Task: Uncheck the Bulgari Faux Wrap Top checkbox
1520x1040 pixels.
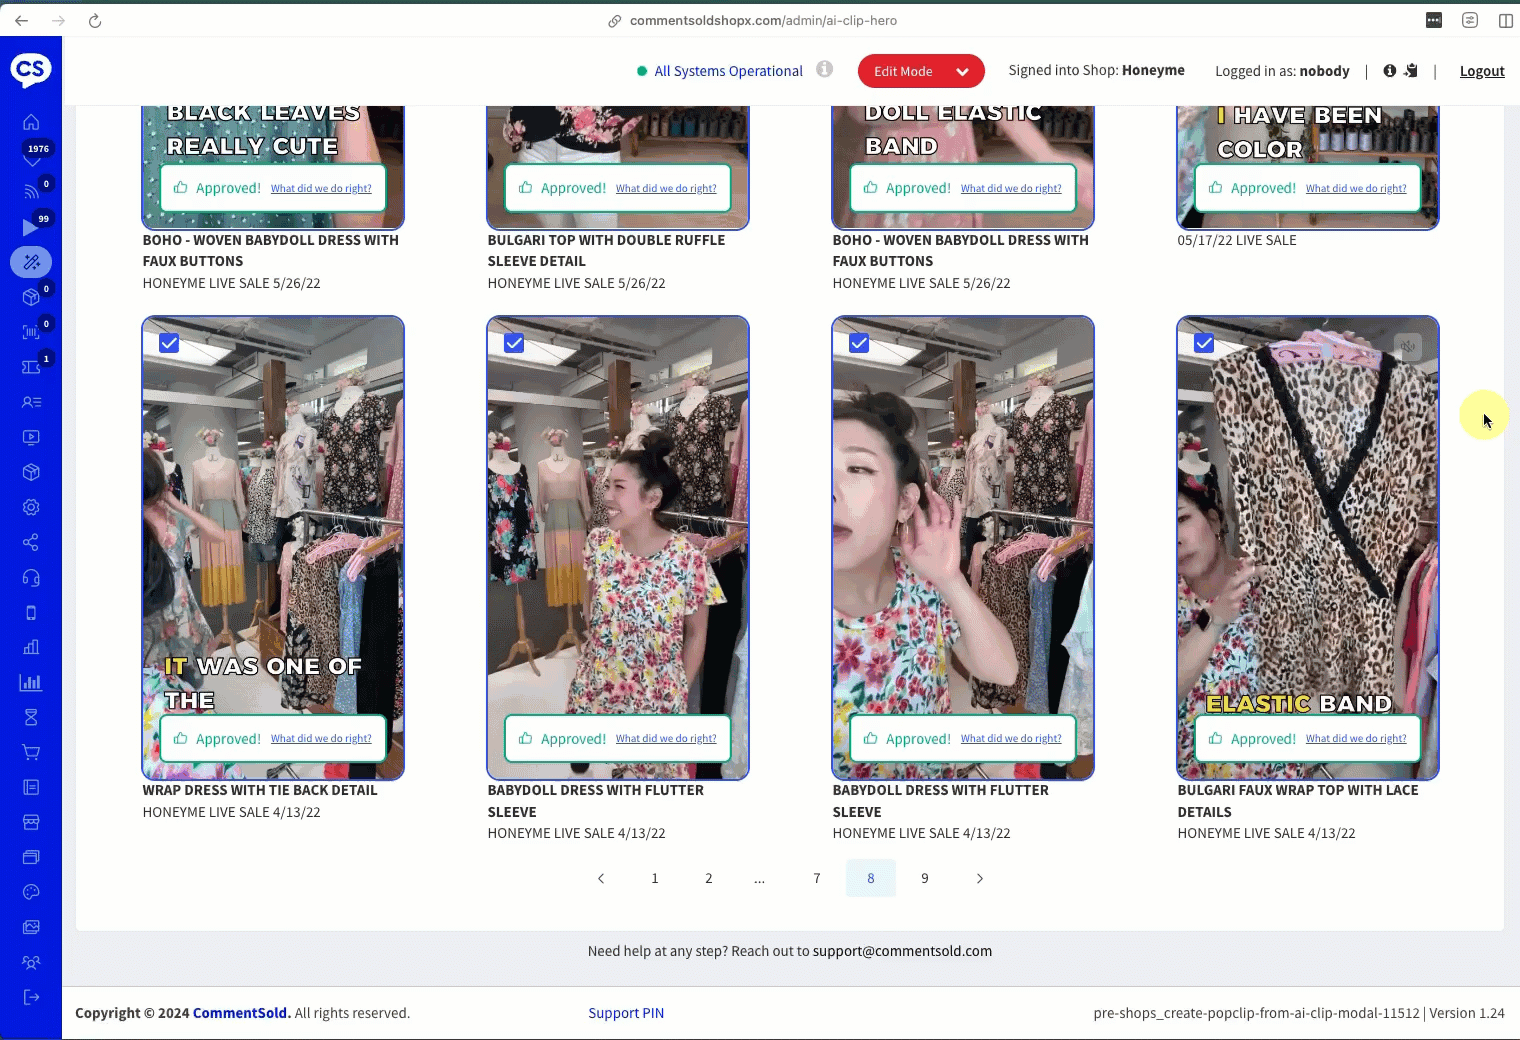Action: pos(1204,343)
